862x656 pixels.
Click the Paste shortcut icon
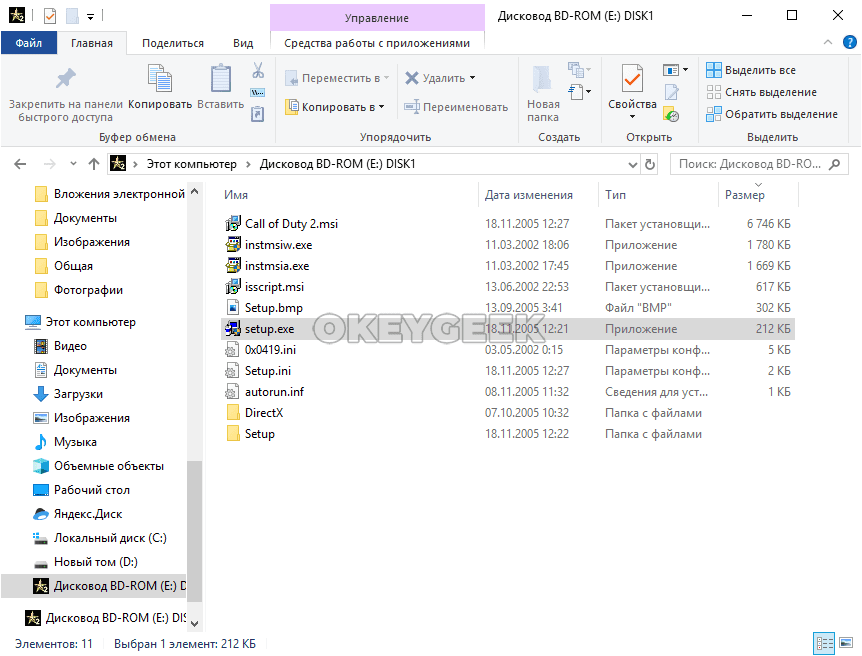tap(258, 114)
